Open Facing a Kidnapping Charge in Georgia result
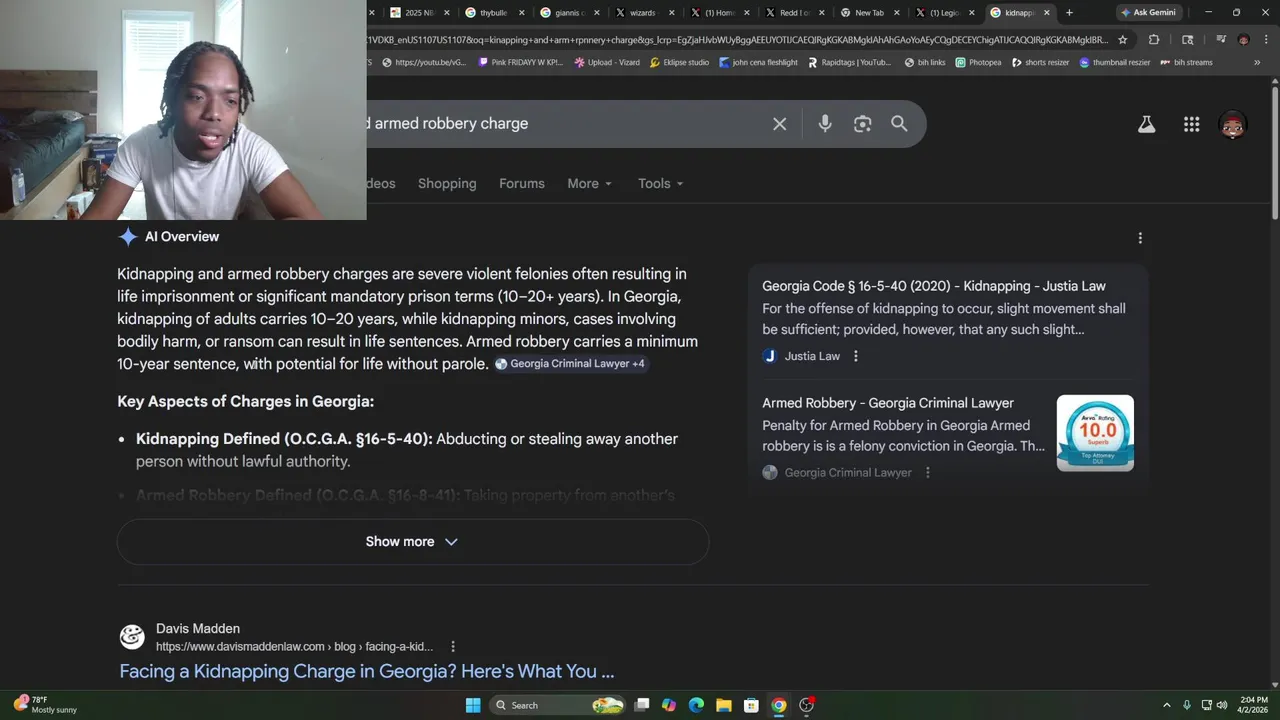 [x=366, y=672]
